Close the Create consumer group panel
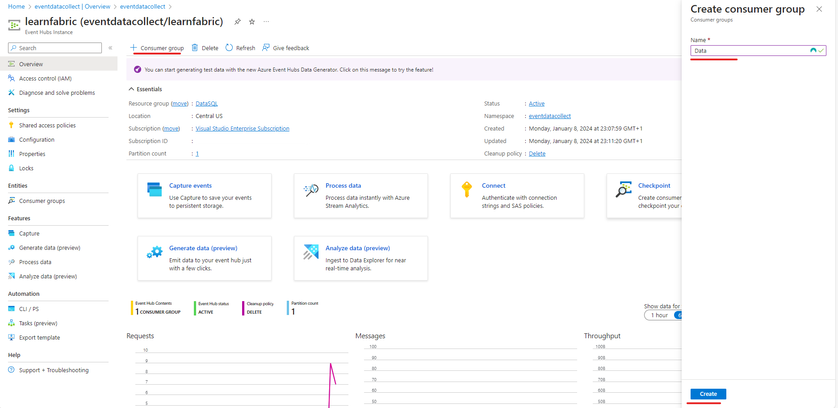The height and width of the screenshot is (408, 838). 819,9
